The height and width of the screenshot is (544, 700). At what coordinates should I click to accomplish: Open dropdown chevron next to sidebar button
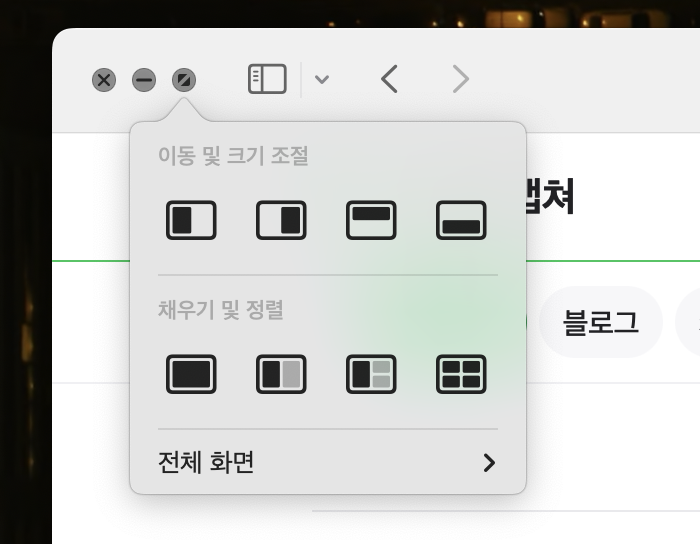pyautogui.click(x=321, y=79)
